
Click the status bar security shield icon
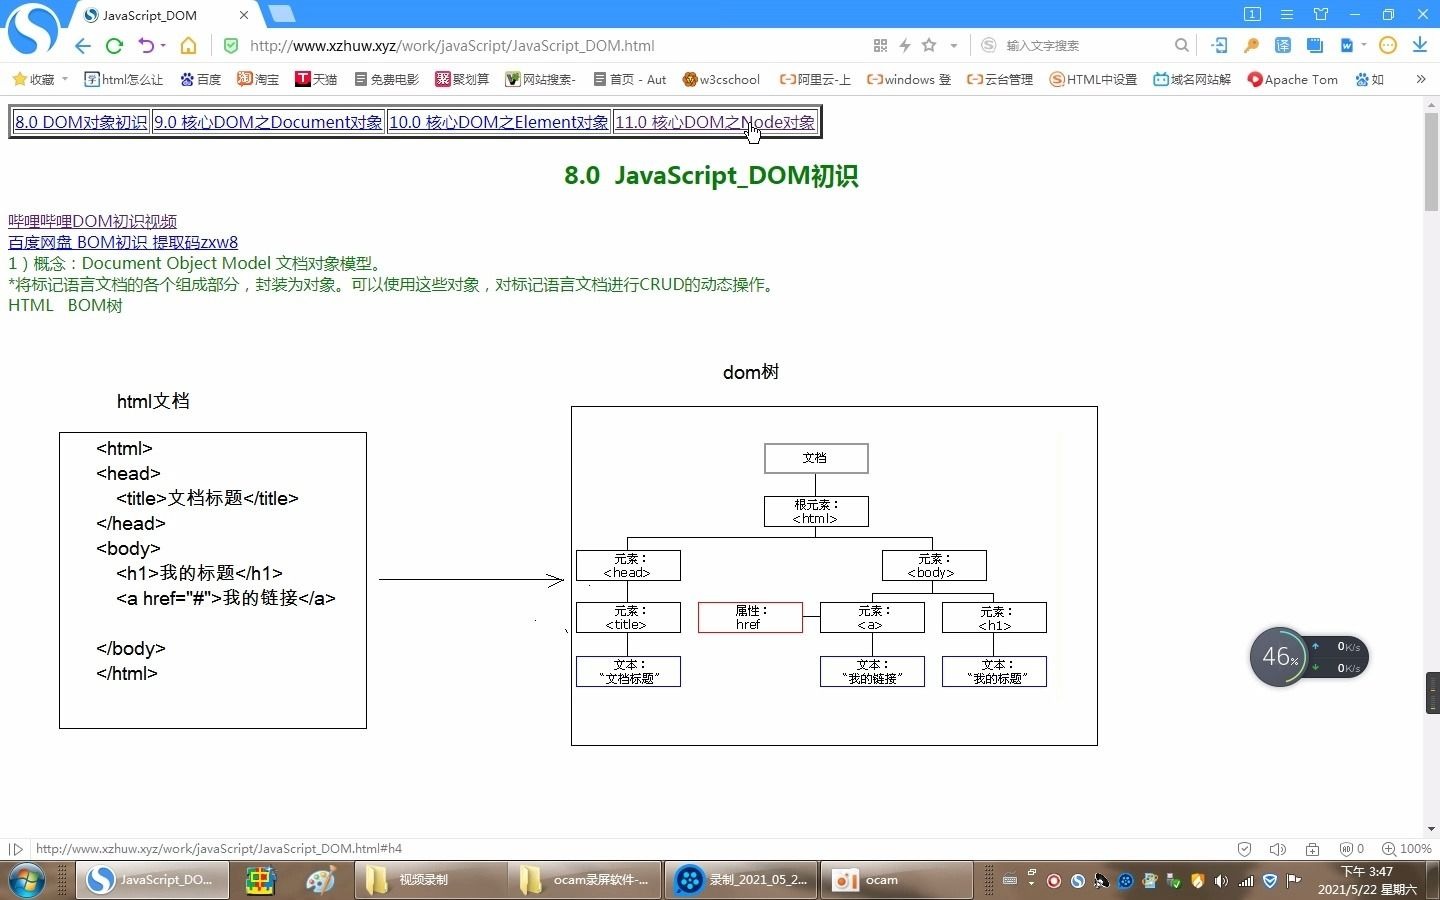[1245, 849]
